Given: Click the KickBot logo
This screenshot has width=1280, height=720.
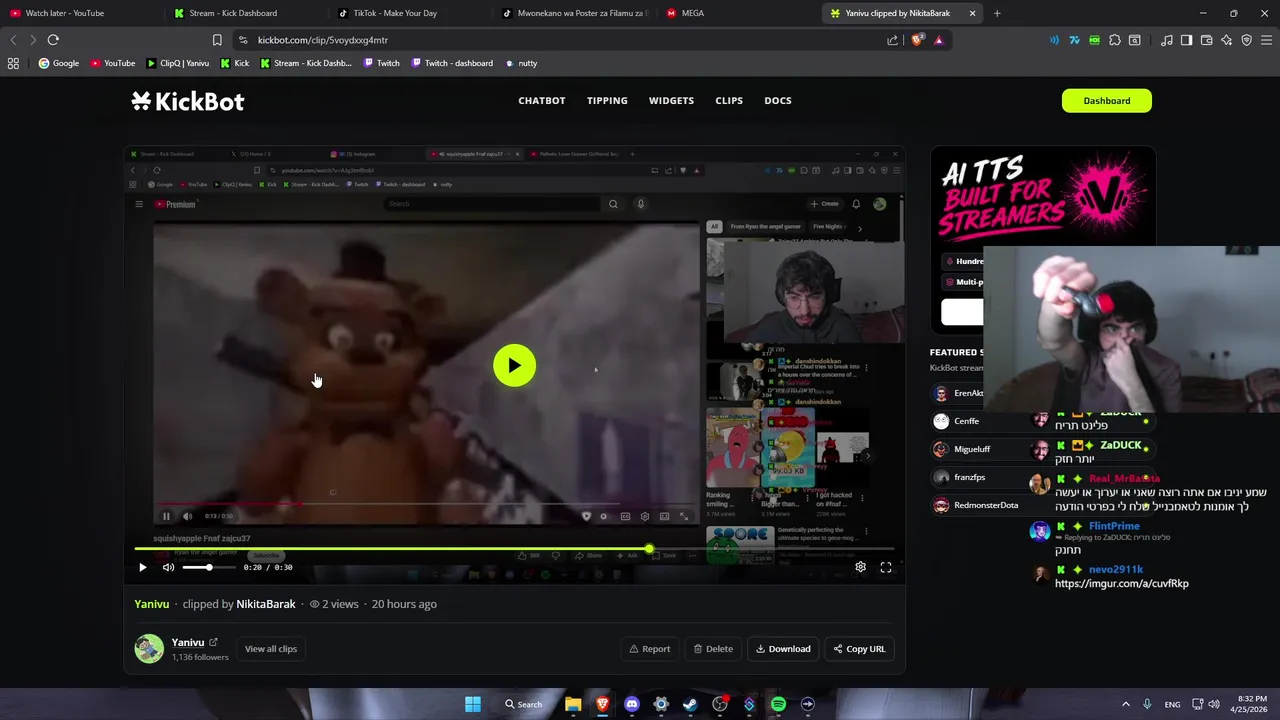Looking at the screenshot, I should (x=187, y=101).
